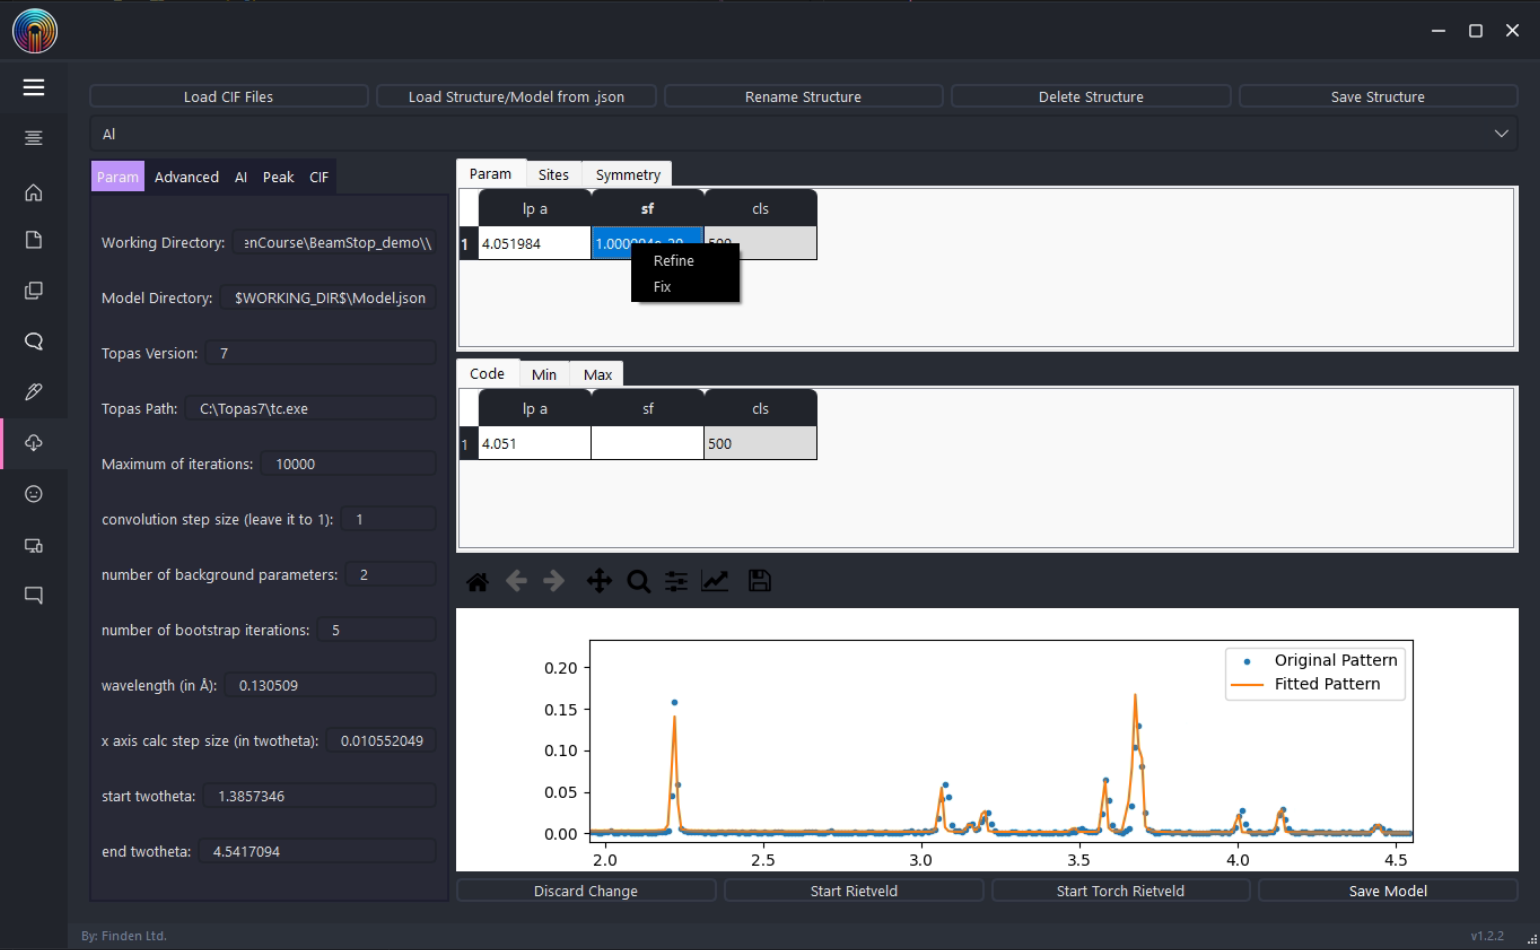Click the cloud upload sidebar icon
The image size is (1540, 950).
(x=33, y=443)
